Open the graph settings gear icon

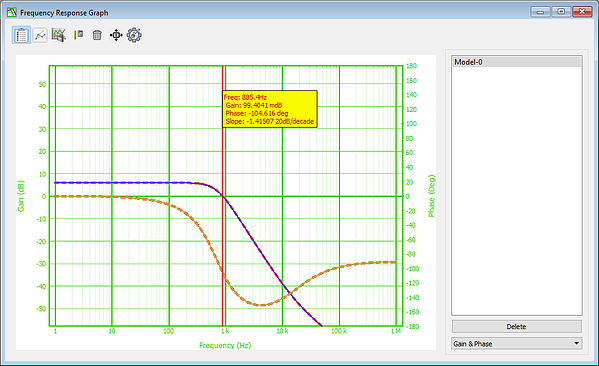tap(134, 35)
